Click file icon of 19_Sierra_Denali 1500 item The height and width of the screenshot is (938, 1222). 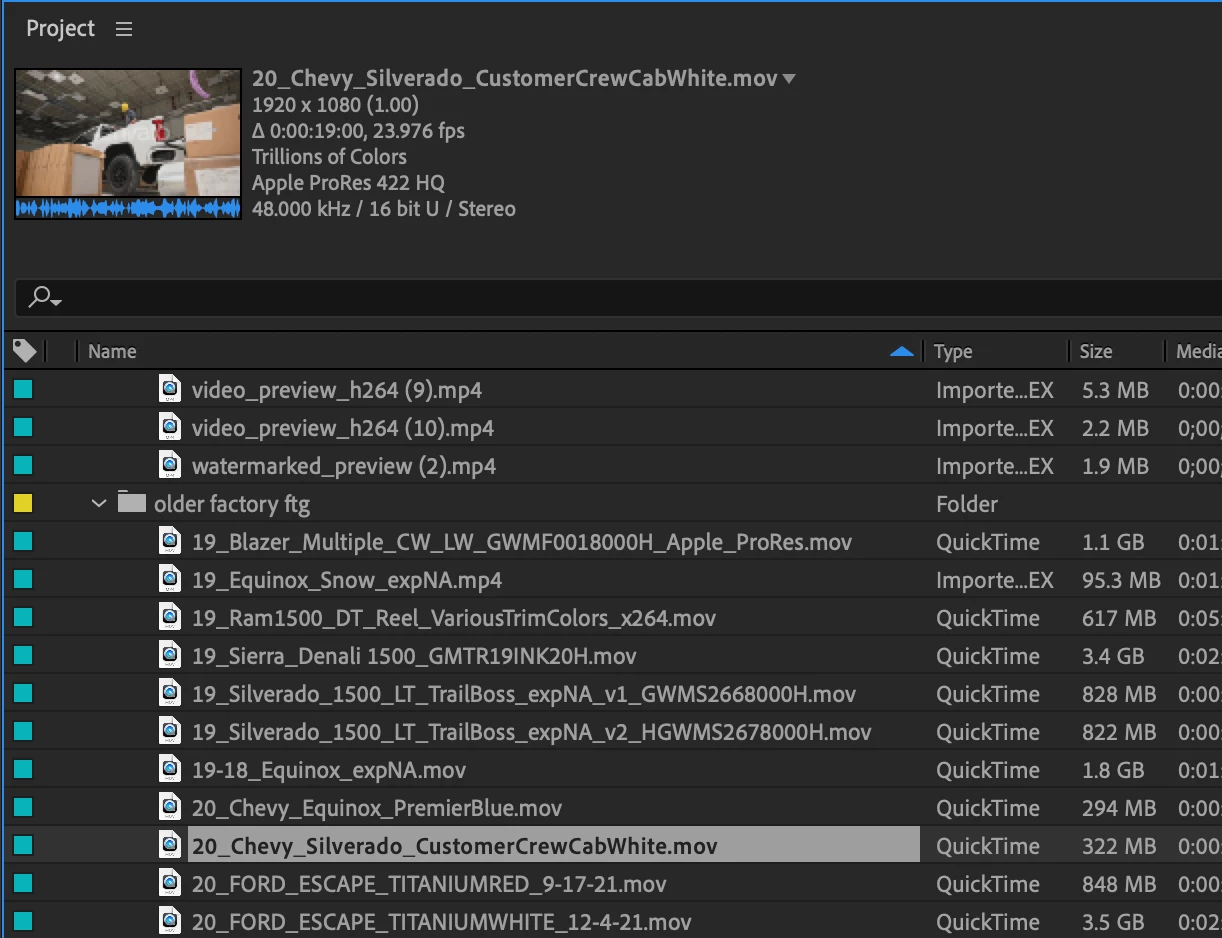(x=171, y=655)
